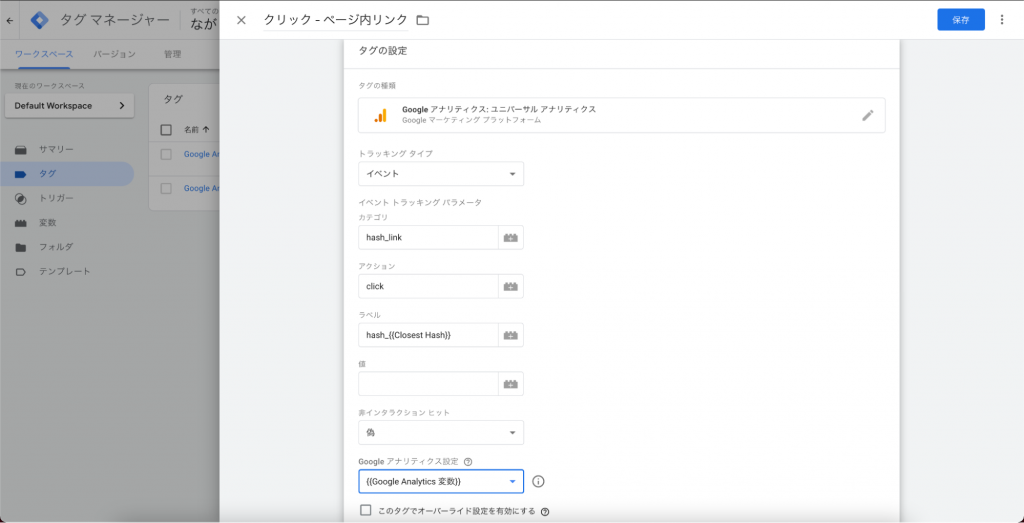The height and width of the screenshot is (523, 1024).
Task: Click the タグ マネージャー title text
Action: [x=114, y=20]
